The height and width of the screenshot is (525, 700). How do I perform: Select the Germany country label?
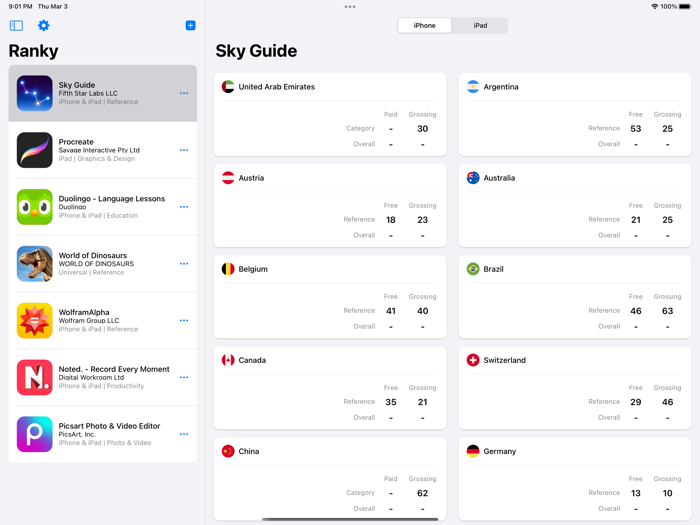click(500, 451)
